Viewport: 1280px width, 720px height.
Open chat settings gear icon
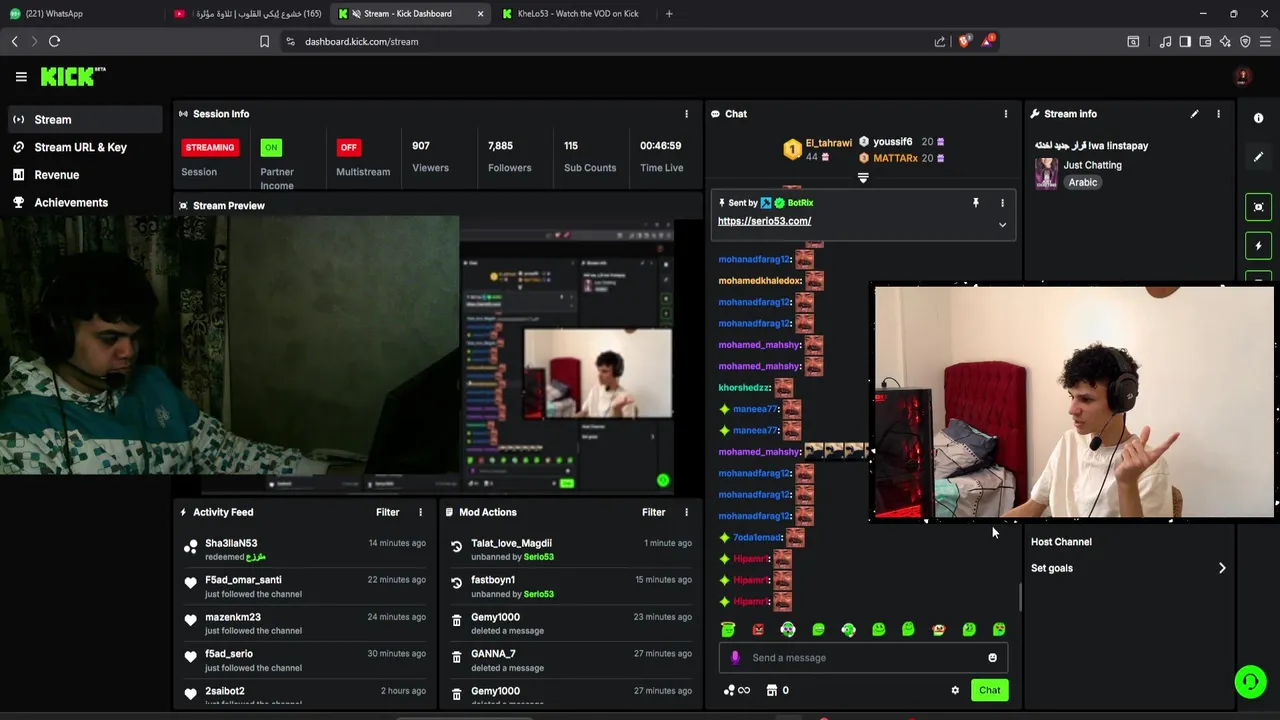click(x=955, y=690)
